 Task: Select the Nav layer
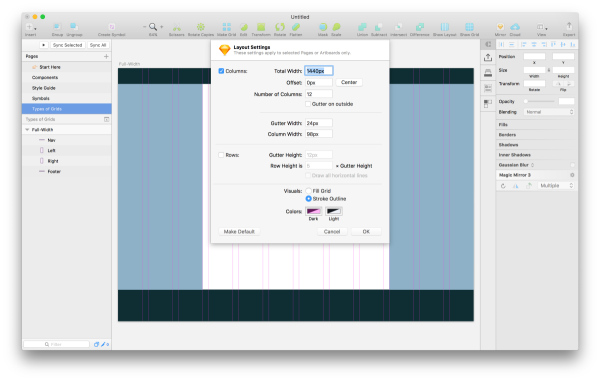tap(67, 140)
